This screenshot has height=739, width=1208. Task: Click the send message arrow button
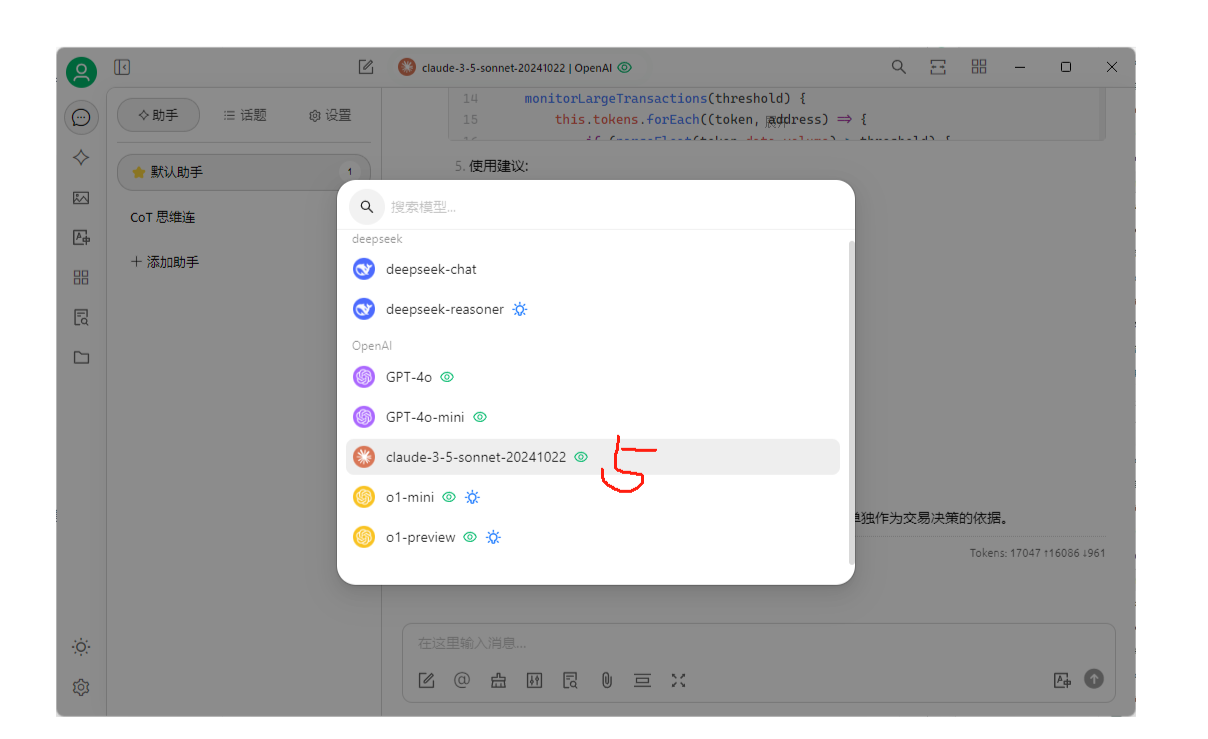[1094, 679]
